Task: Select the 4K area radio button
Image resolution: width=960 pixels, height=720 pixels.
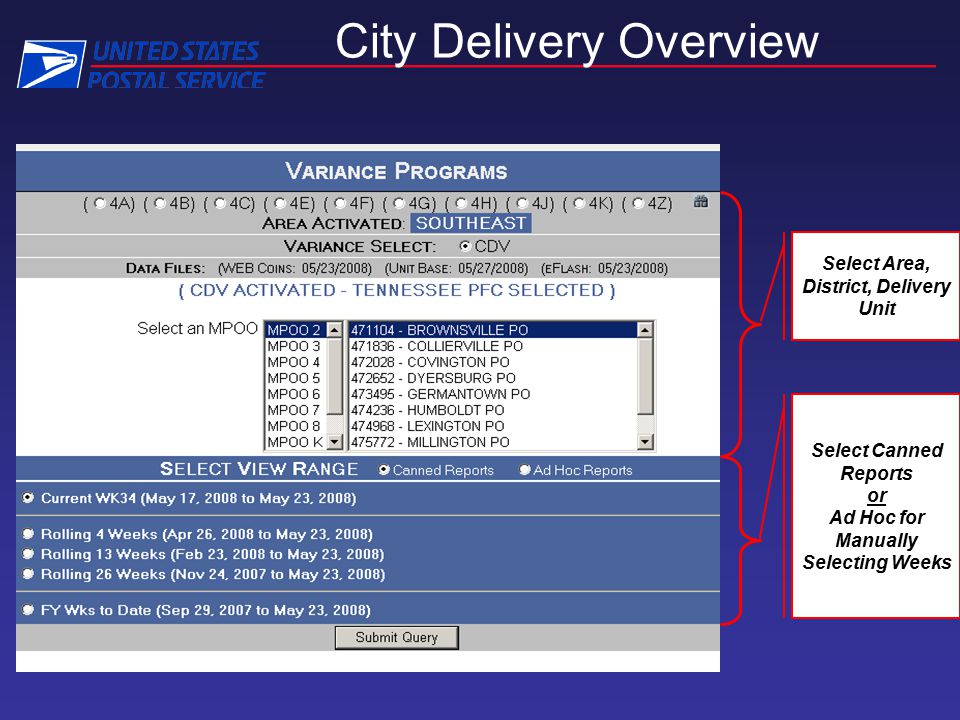Action: [579, 203]
